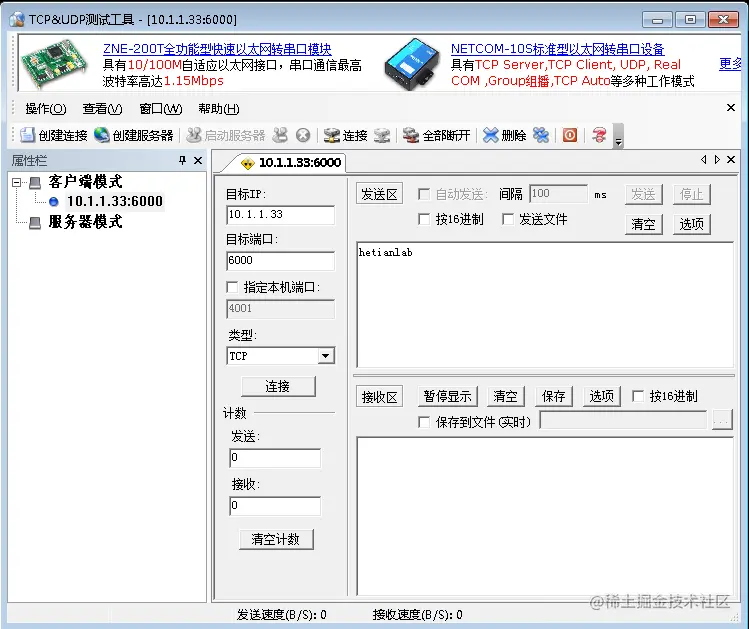Viewport: 749px width, 629px height.
Task: Click the send text area with hetianlab
Action: click(x=545, y=305)
